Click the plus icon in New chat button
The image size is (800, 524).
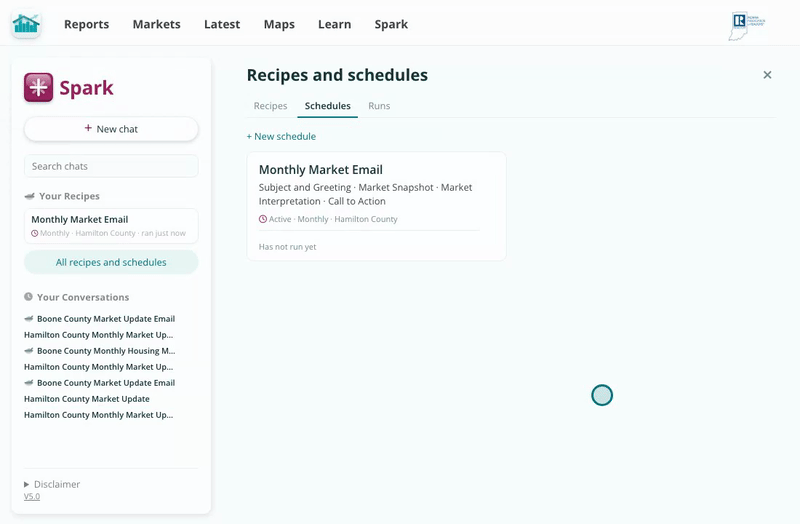[x=88, y=128]
